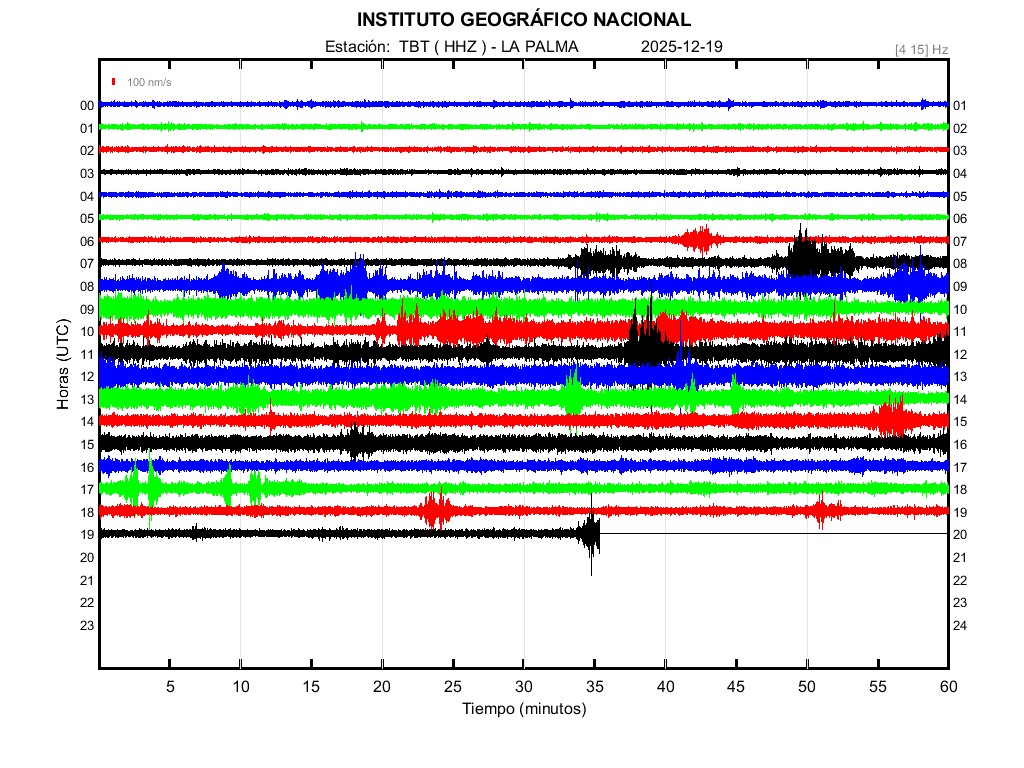Click hour label 24 on the right axis

click(959, 626)
